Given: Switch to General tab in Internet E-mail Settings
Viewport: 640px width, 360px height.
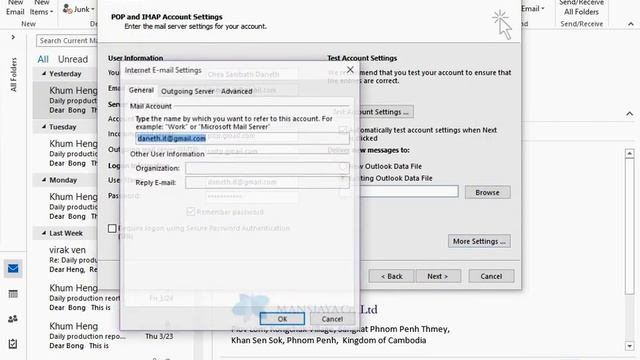Looking at the screenshot, I should pyautogui.click(x=141, y=90).
